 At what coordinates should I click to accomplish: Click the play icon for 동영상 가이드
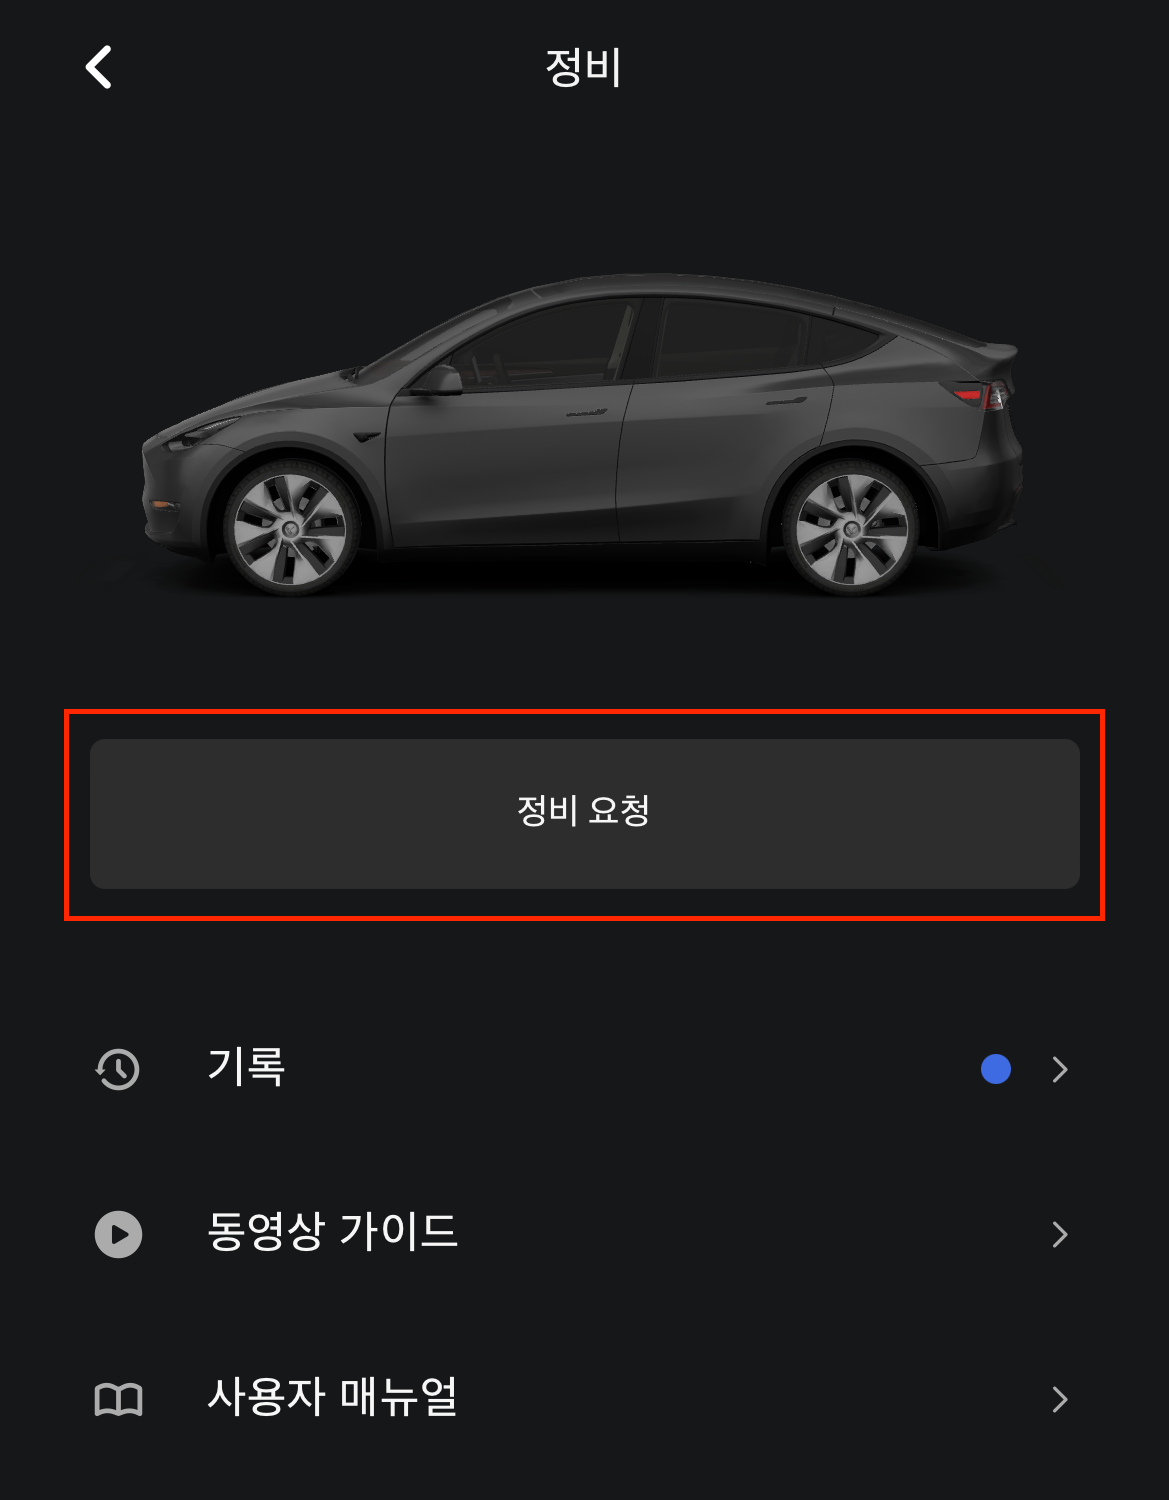(x=118, y=1234)
